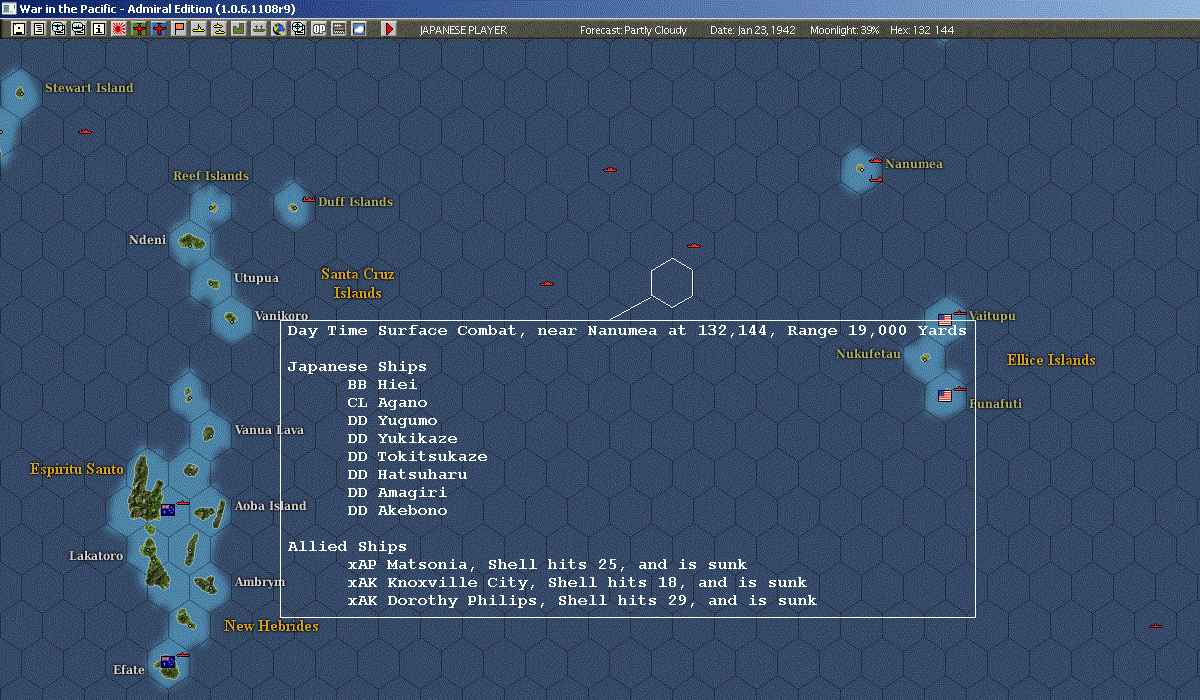Click the crosshair target toolbar icon
Image resolution: width=1200 pixels, height=700 pixels.
299,29
